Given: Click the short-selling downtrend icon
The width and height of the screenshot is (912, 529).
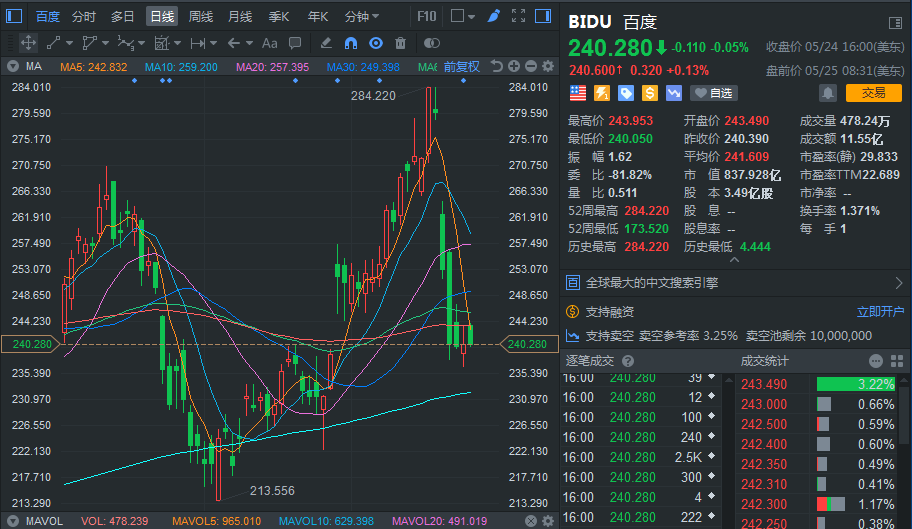Looking at the screenshot, I should [x=674, y=93].
